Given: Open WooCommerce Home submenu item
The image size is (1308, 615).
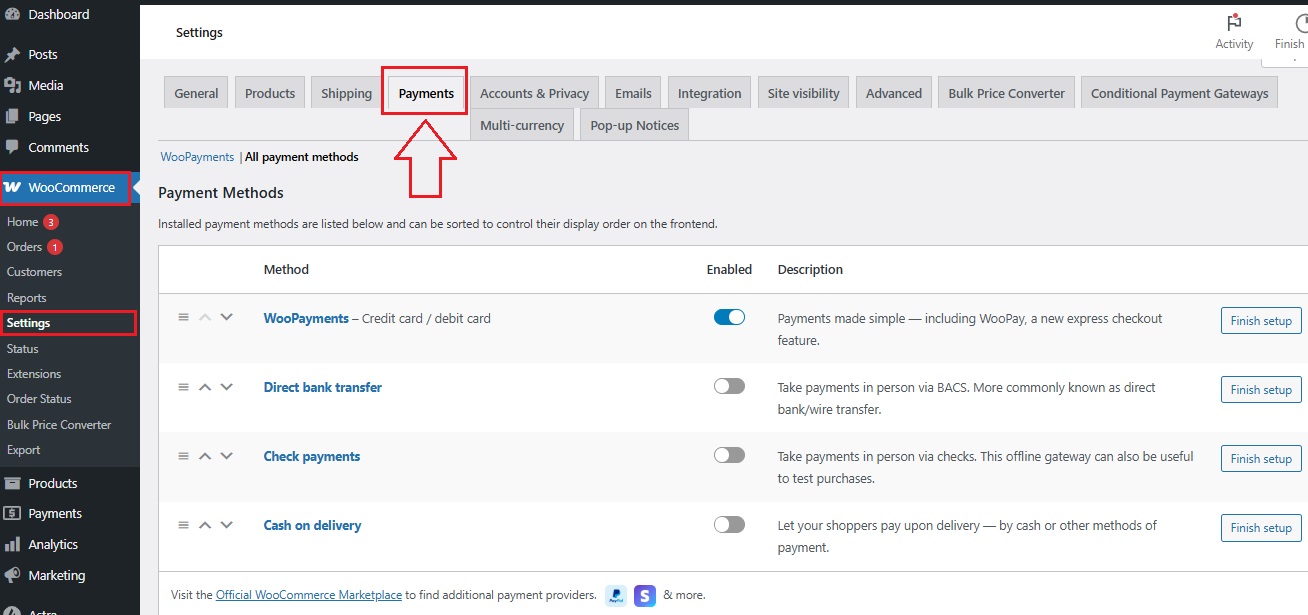Looking at the screenshot, I should point(23,222).
